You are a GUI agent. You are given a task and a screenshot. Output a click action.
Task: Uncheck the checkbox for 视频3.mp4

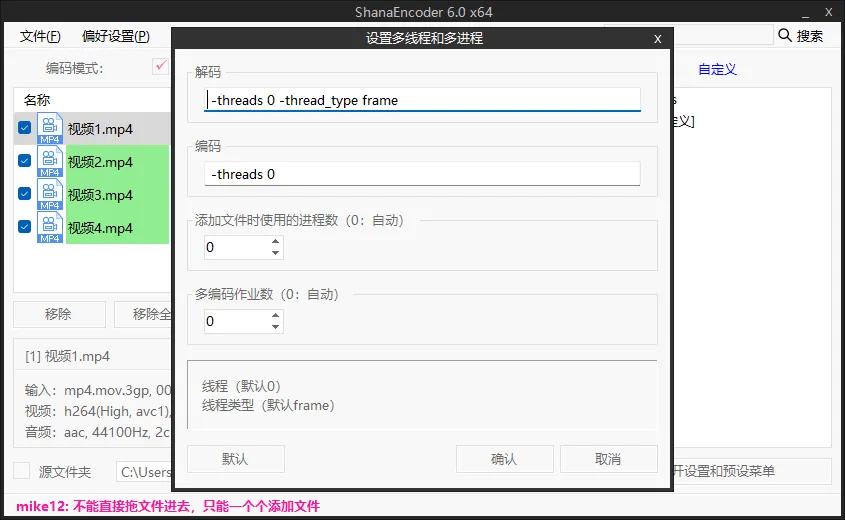point(24,193)
